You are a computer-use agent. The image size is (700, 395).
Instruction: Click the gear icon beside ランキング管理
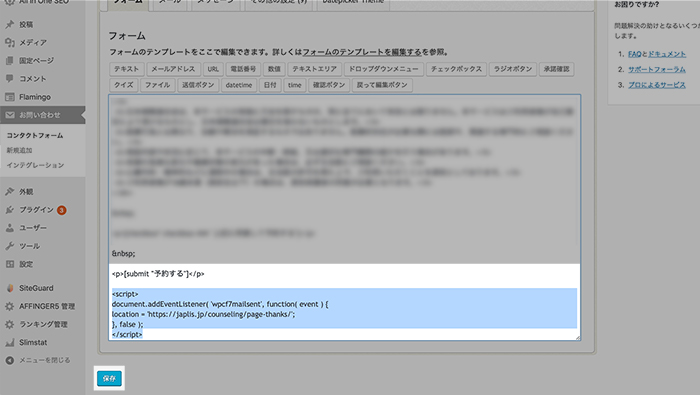10,324
